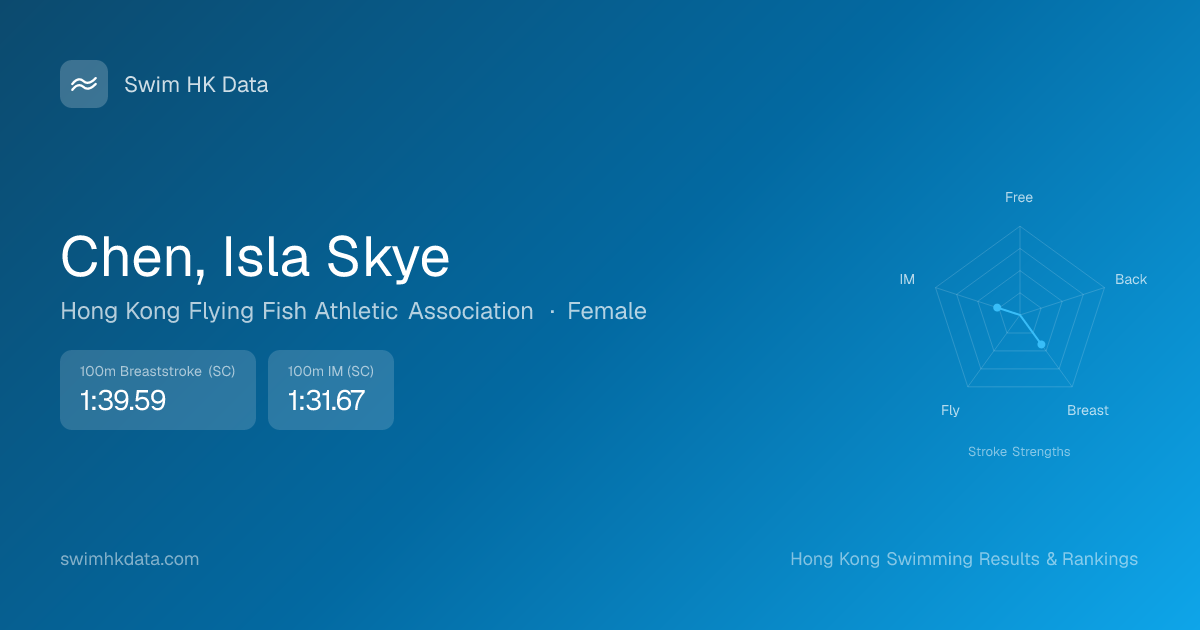Click the Back label on radar chart
Viewport: 1200px width, 630px height.
tap(1131, 279)
